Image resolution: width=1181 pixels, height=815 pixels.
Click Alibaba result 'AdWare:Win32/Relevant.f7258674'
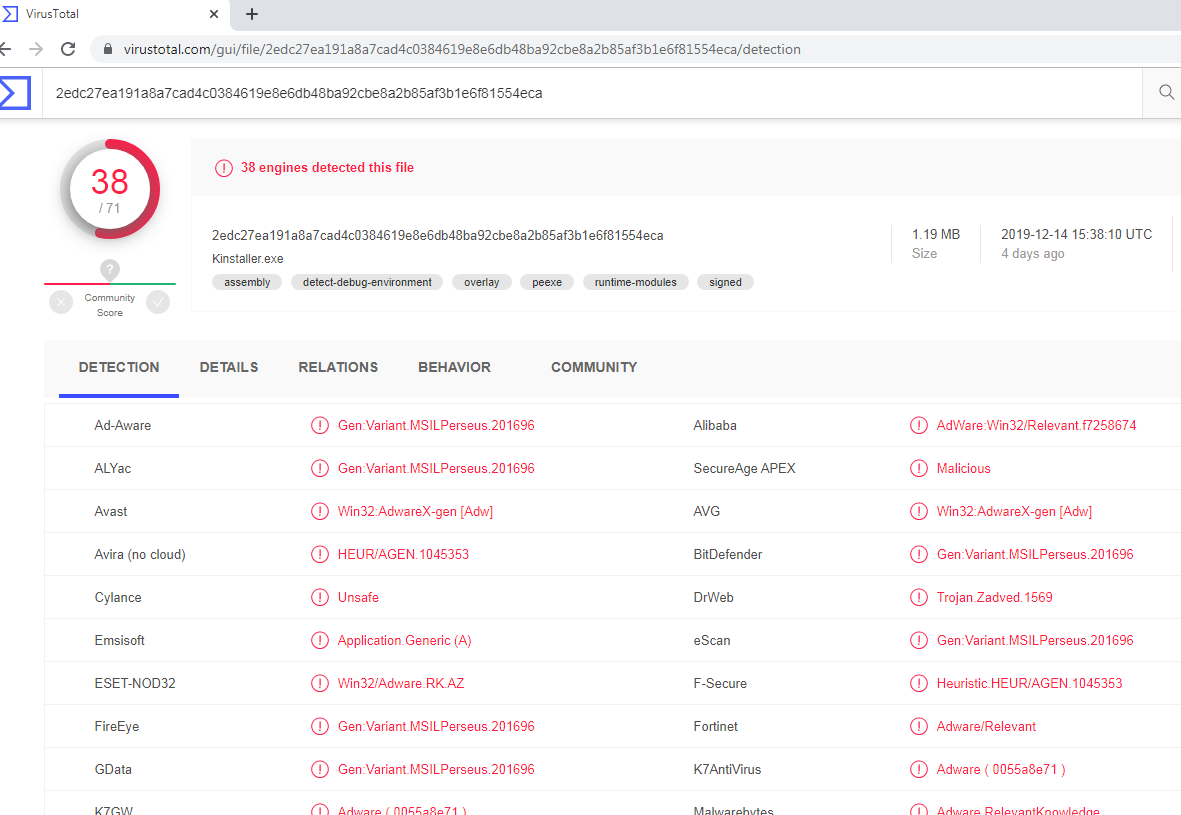coord(1036,426)
